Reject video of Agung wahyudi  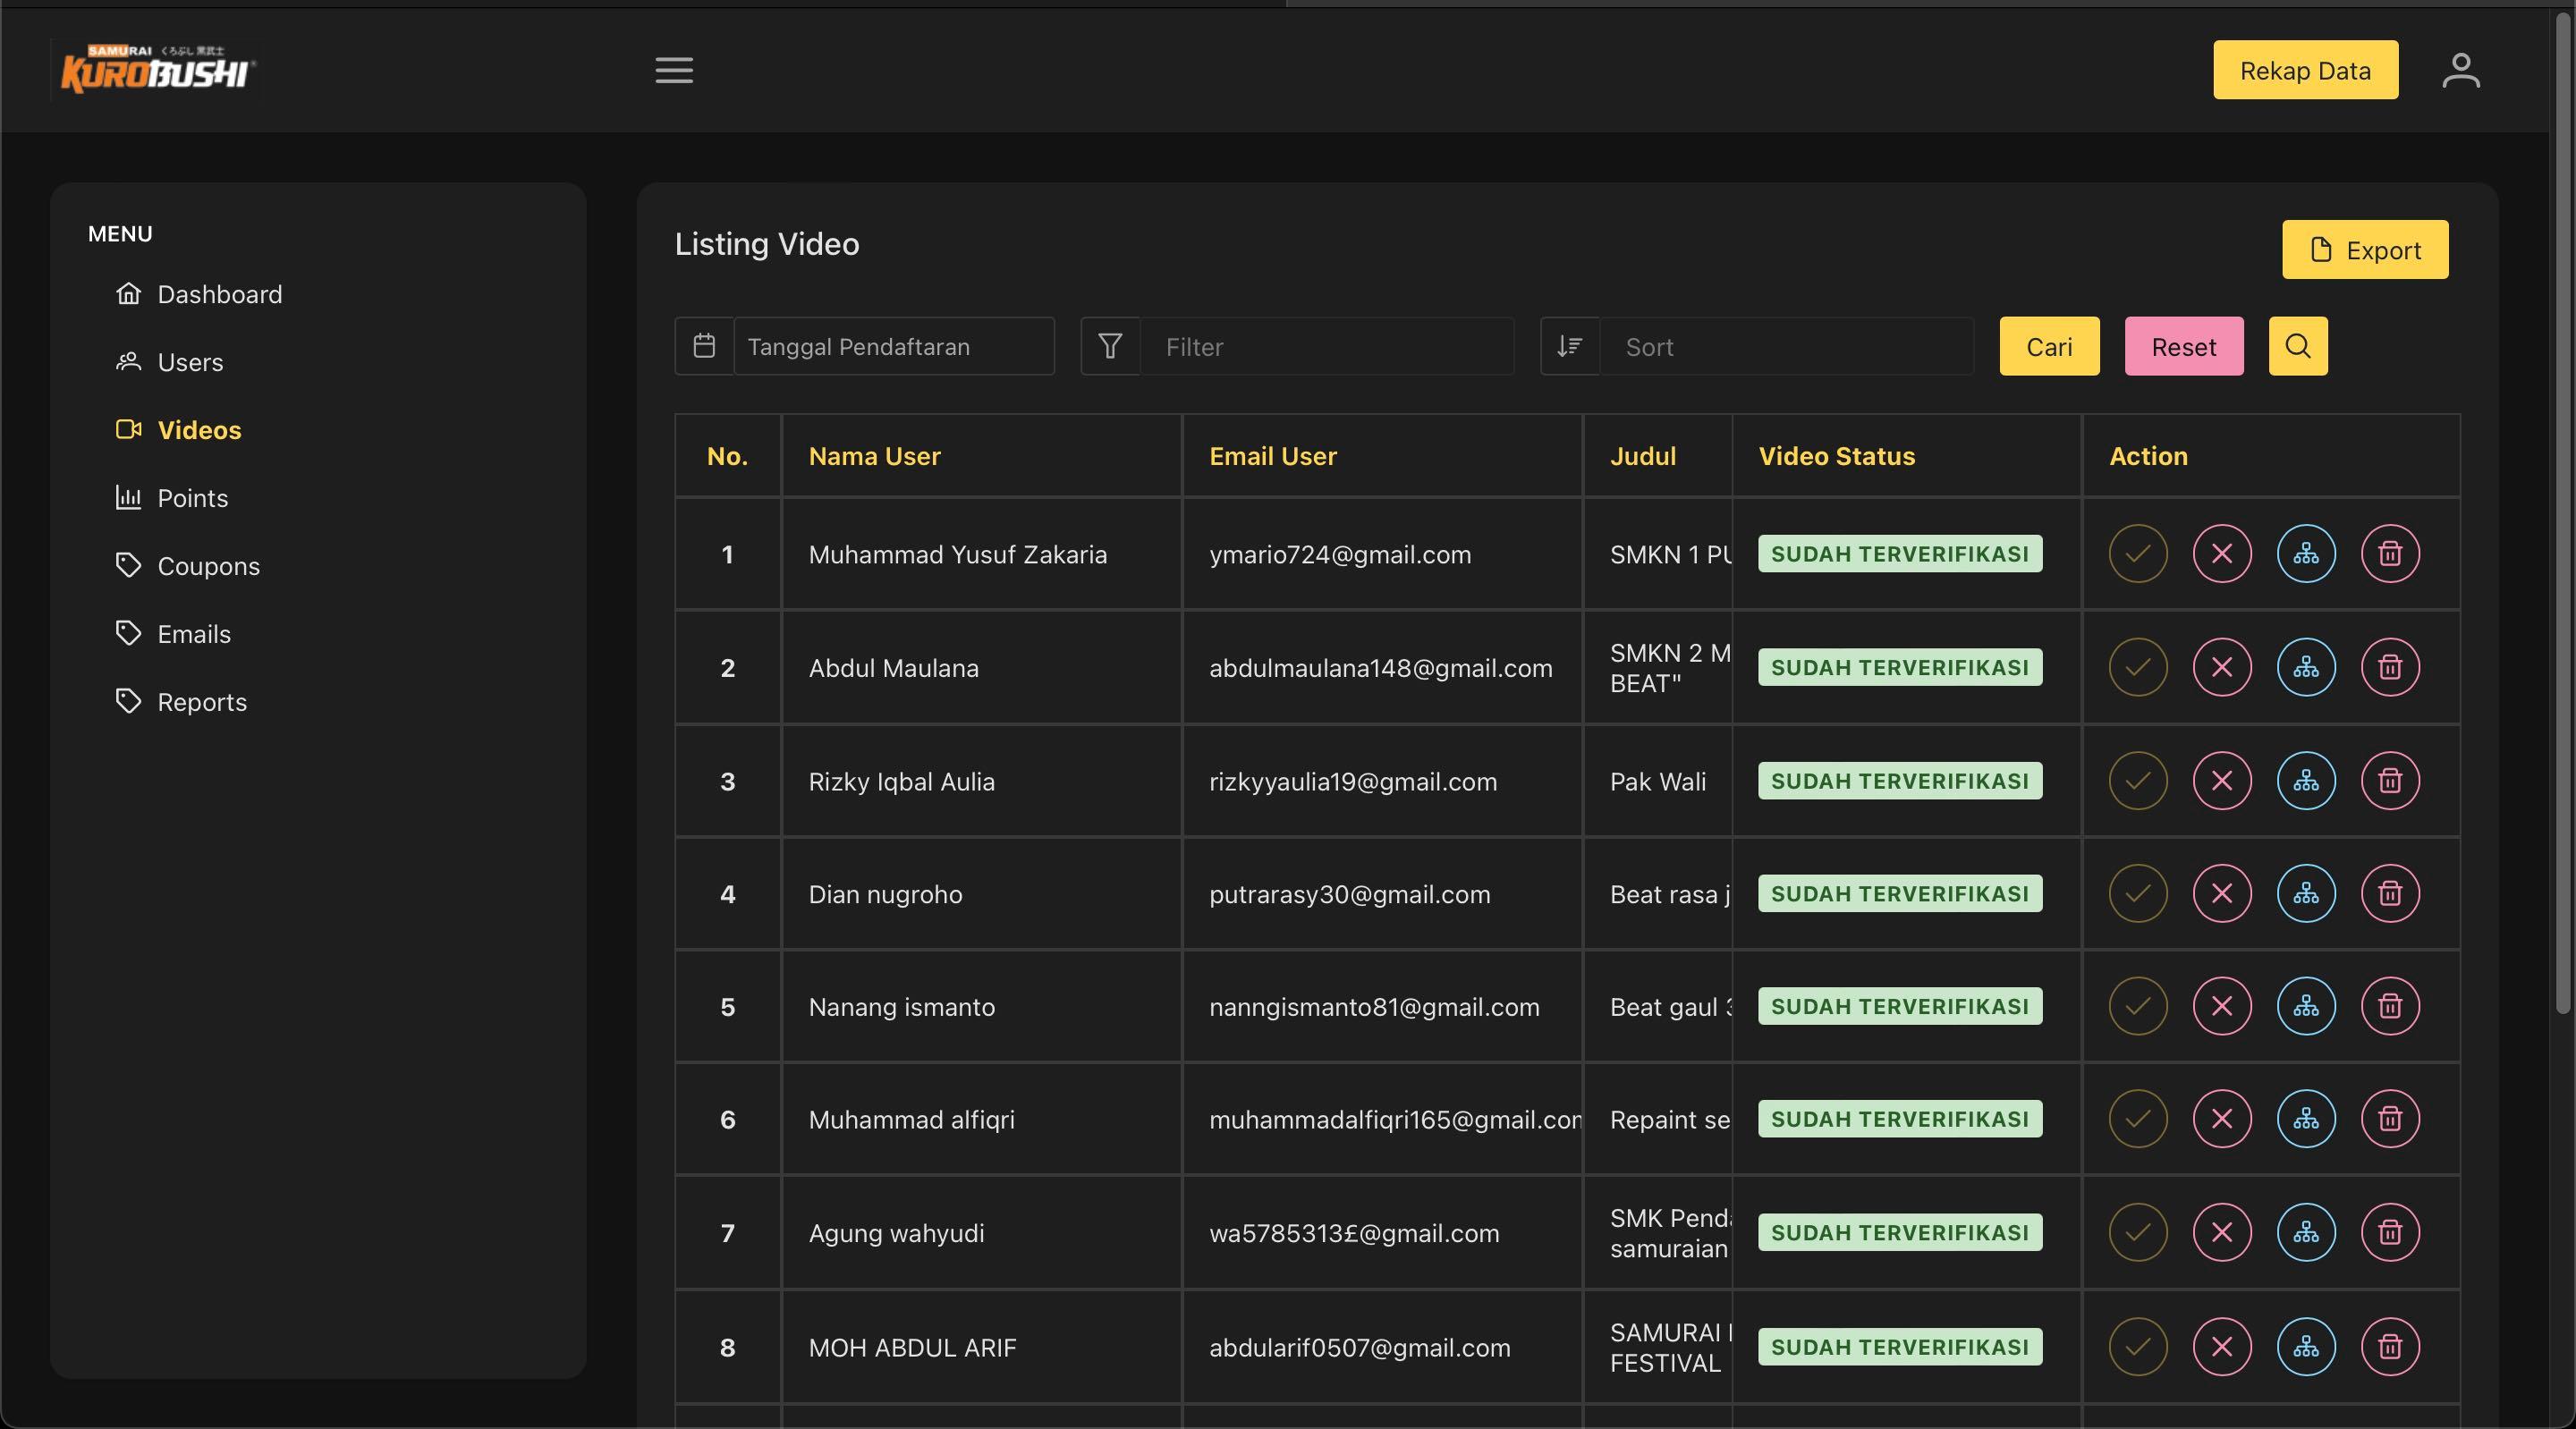pyautogui.click(x=2222, y=1232)
